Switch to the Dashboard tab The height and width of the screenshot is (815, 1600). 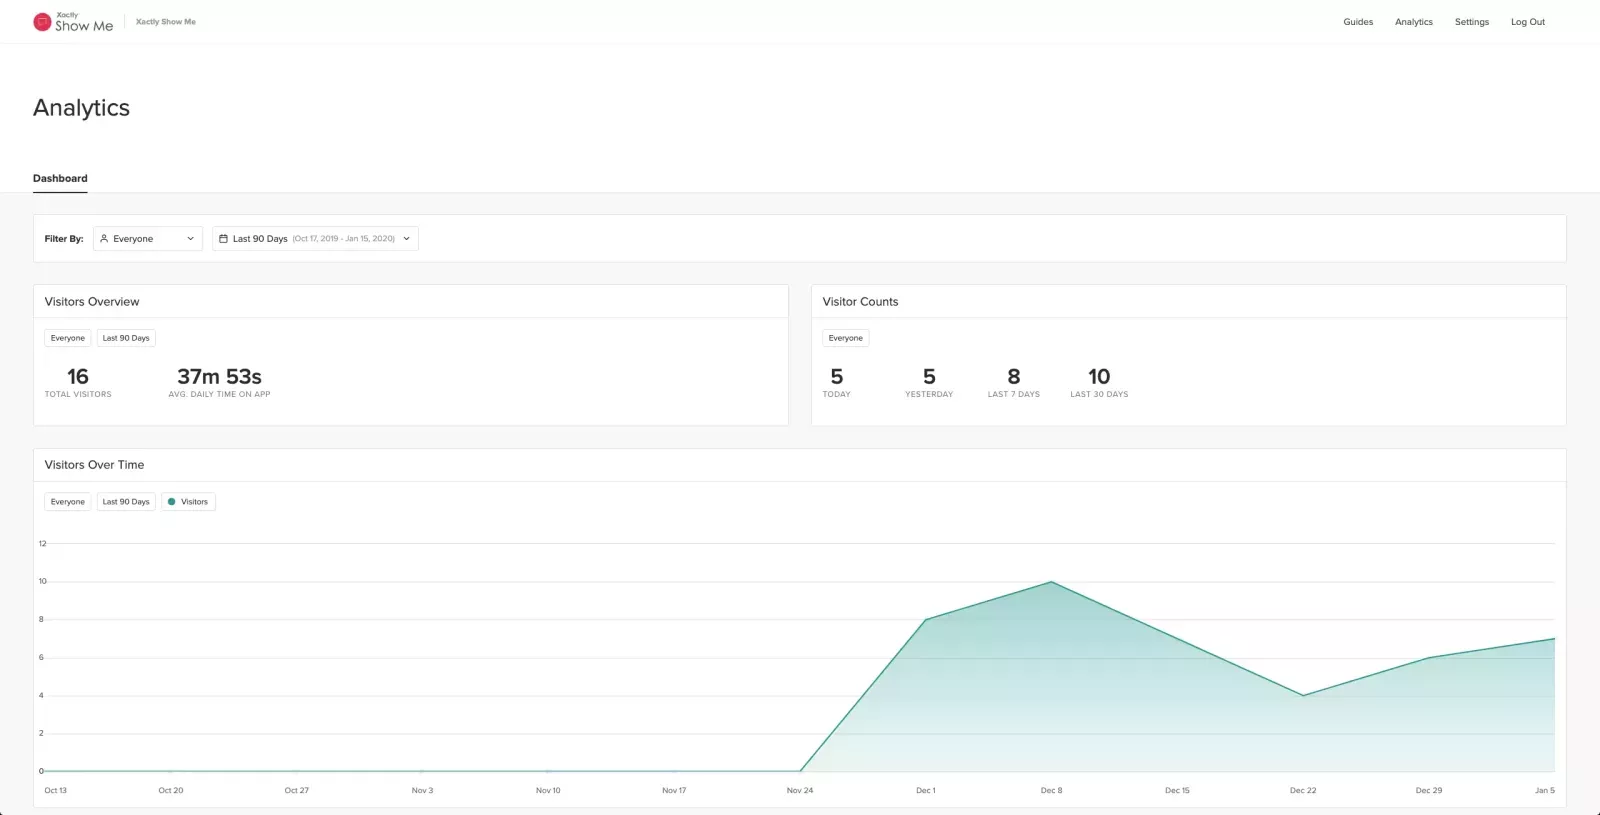(x=60, y=179)
